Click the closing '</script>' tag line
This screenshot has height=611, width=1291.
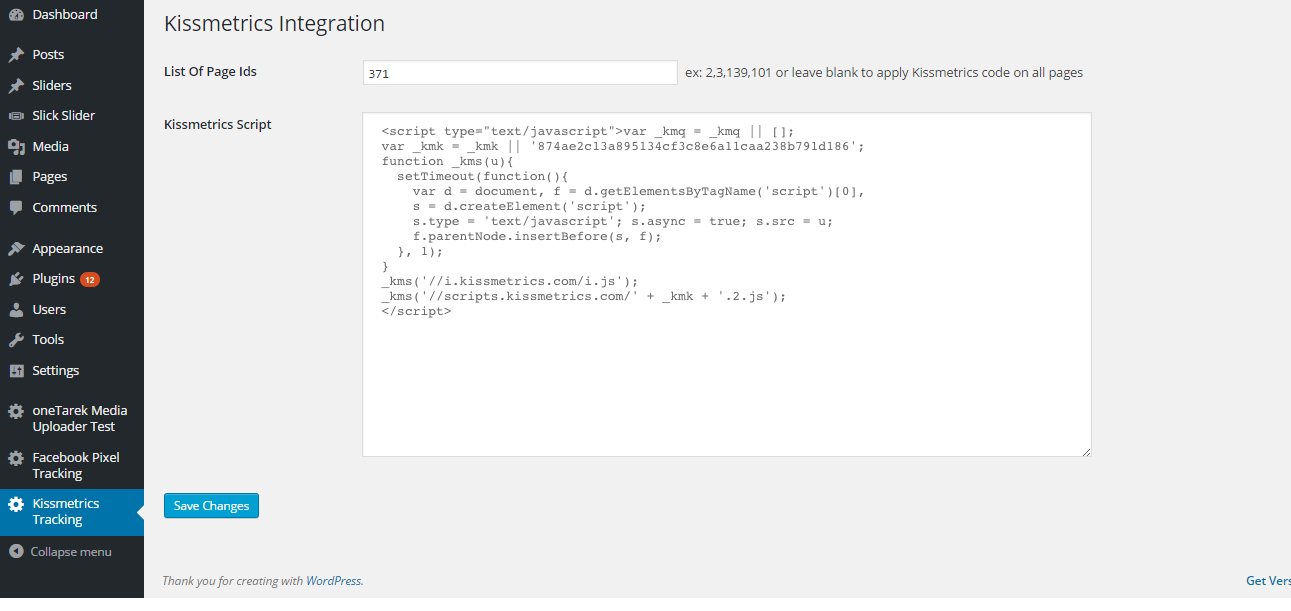416,311
